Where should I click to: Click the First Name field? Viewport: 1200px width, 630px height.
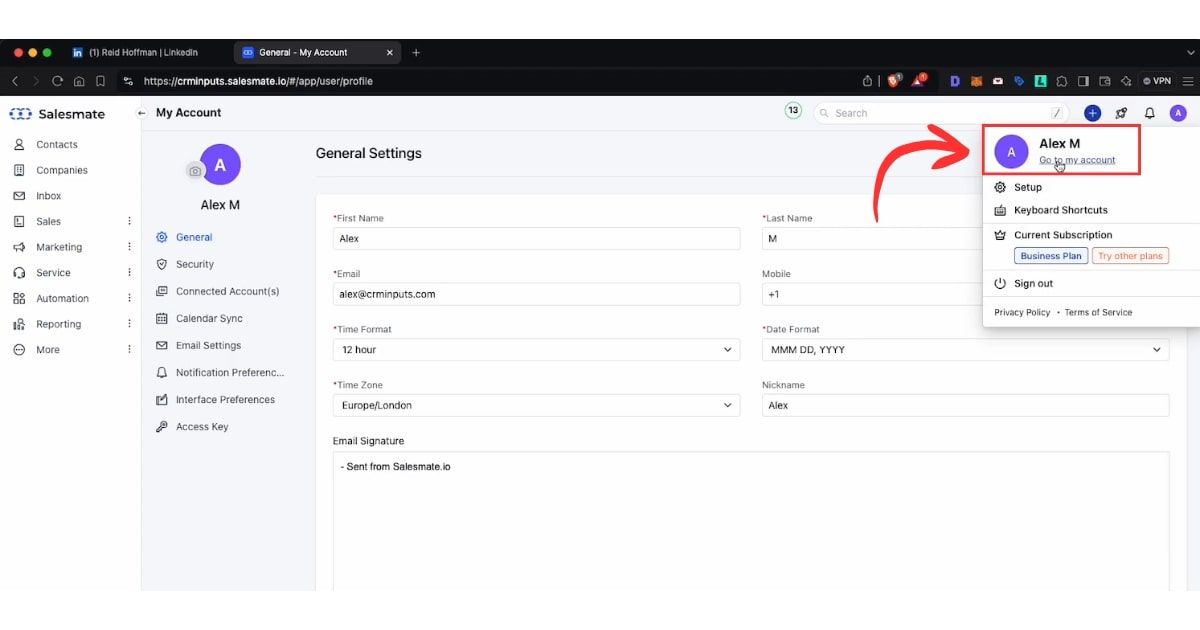536,239
